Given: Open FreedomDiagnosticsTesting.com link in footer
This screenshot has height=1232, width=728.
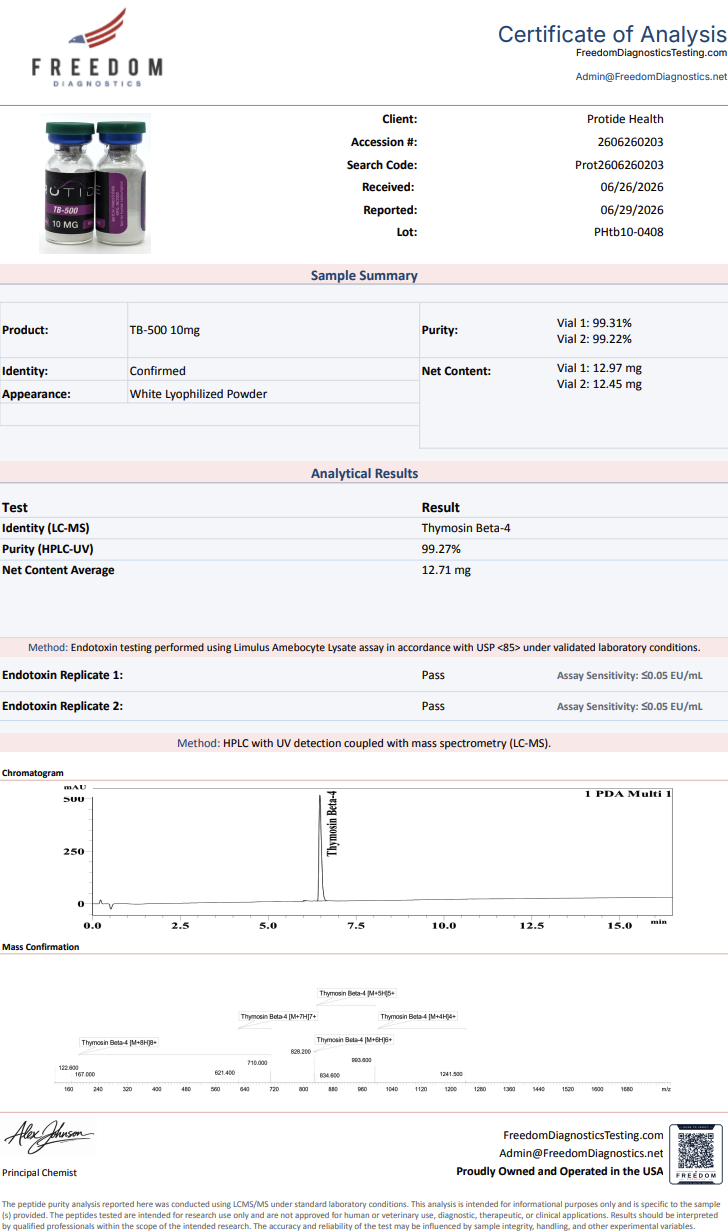Looking at the screenshot, I should 583,1135.
